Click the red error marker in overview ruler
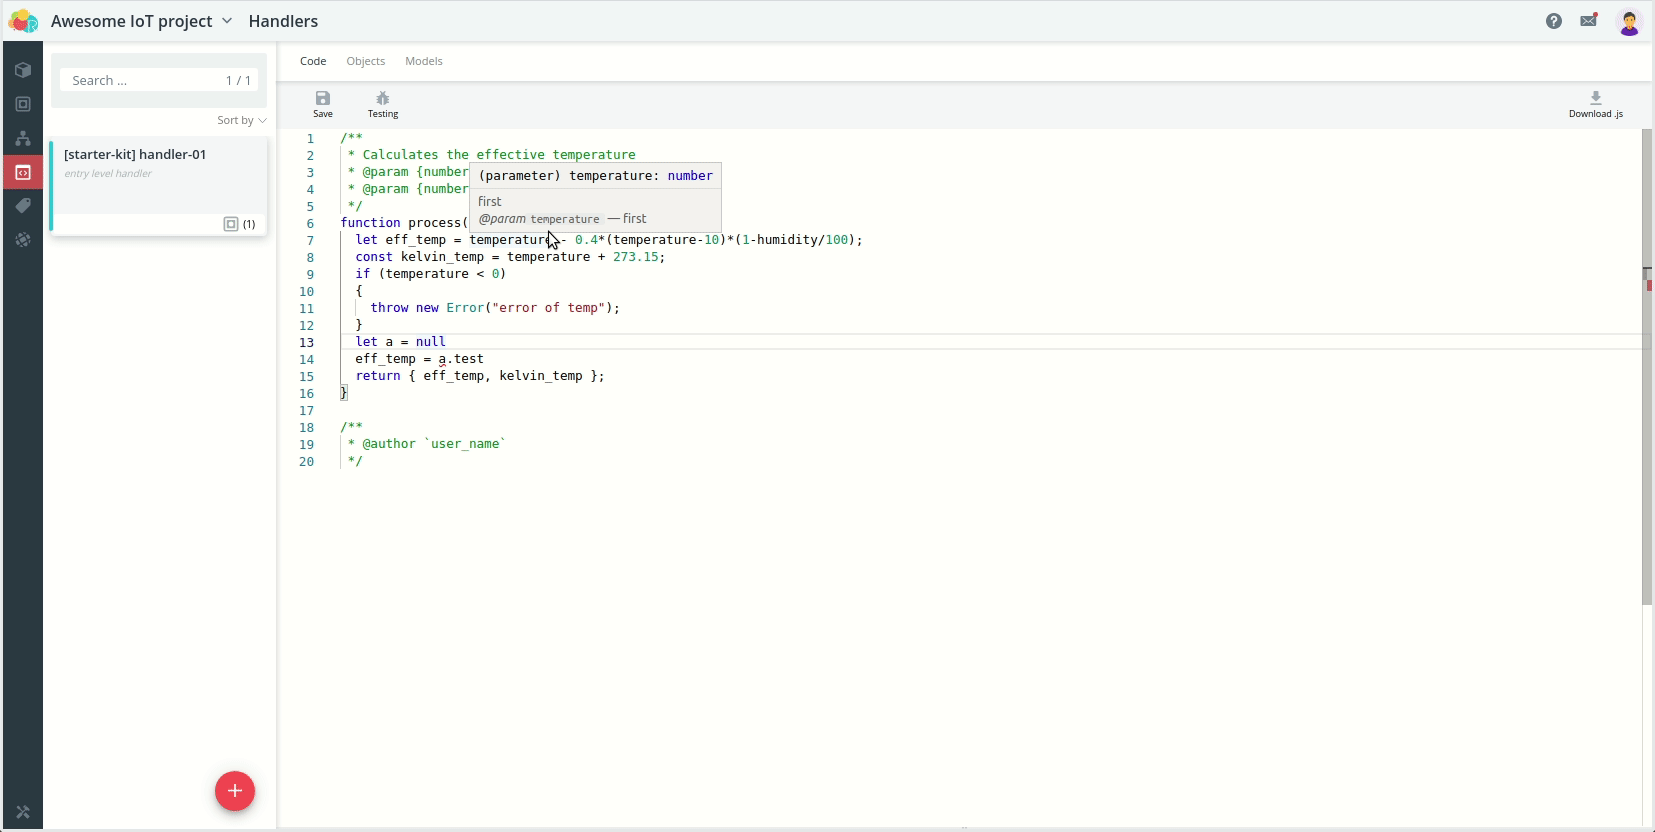 [1649, 286]
